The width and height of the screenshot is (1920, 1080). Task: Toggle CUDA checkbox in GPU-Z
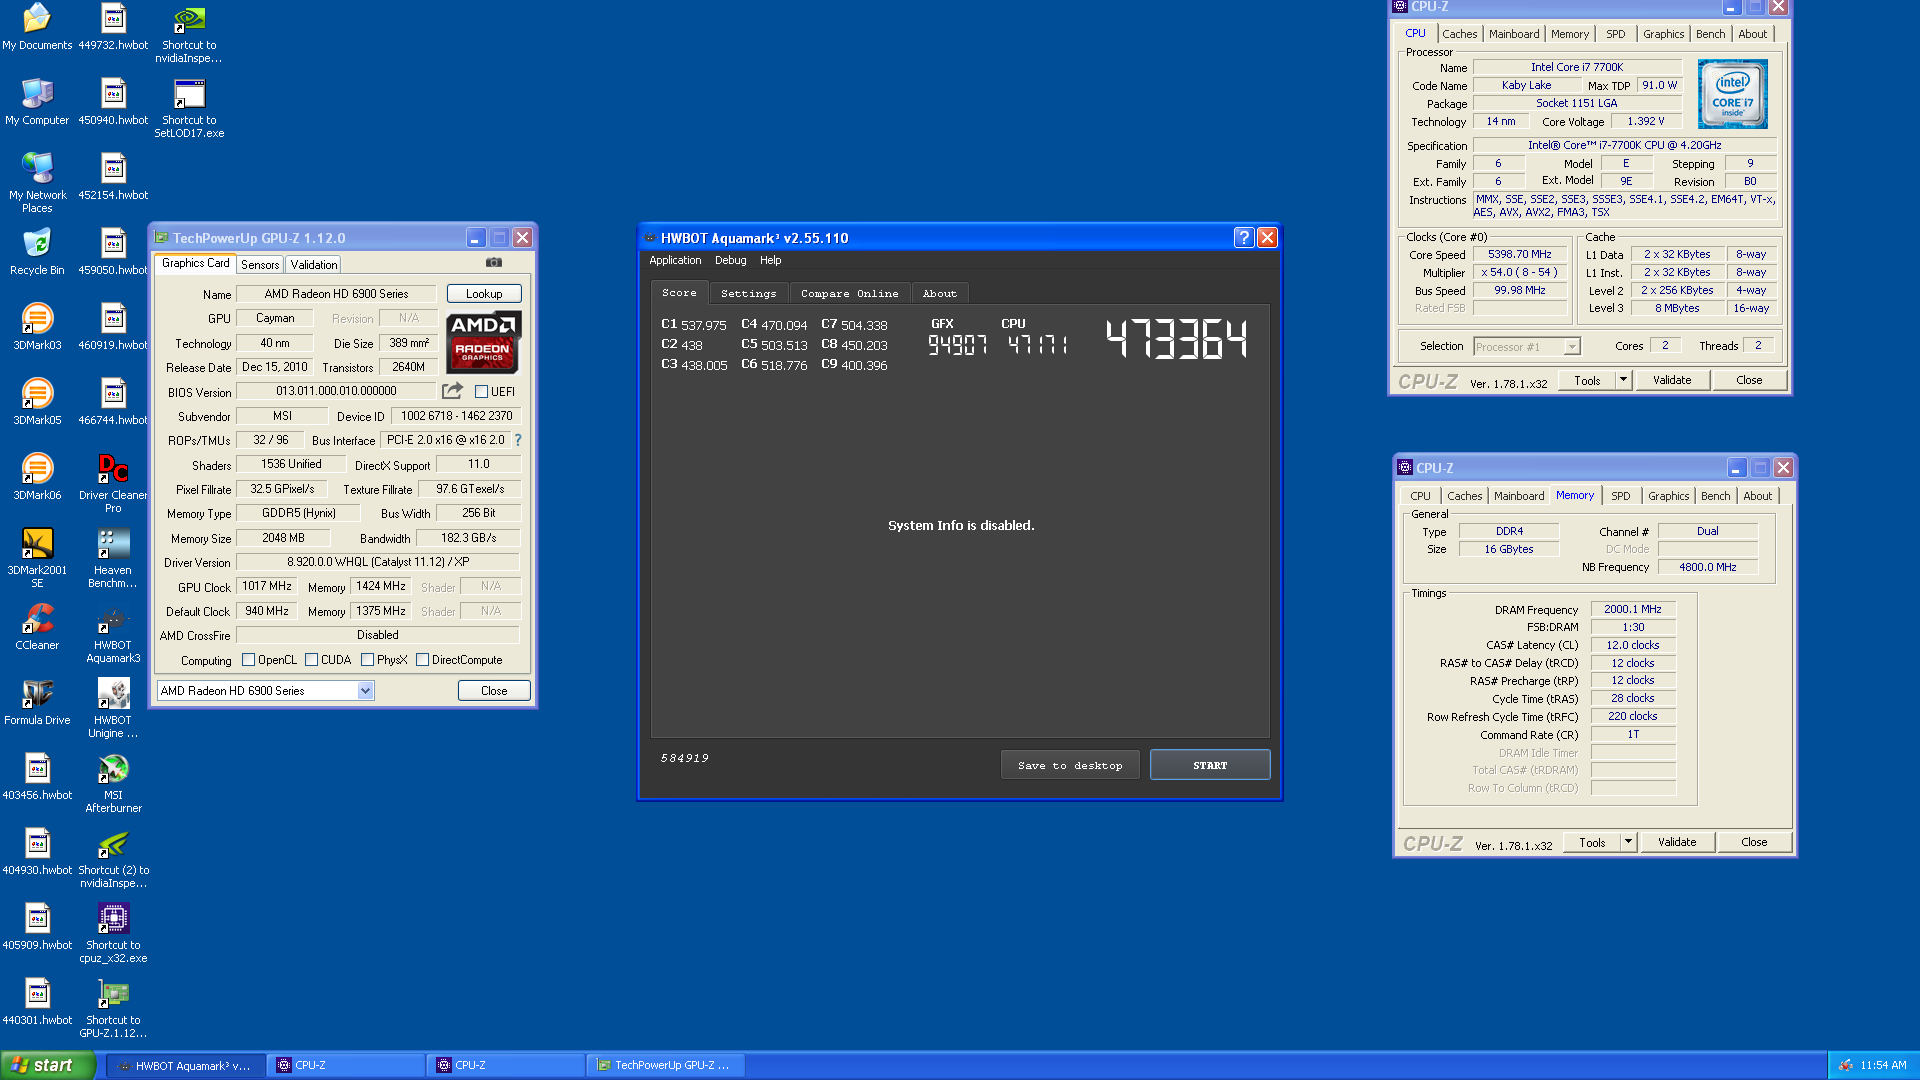pyautogui.click(x=311, y=660)
